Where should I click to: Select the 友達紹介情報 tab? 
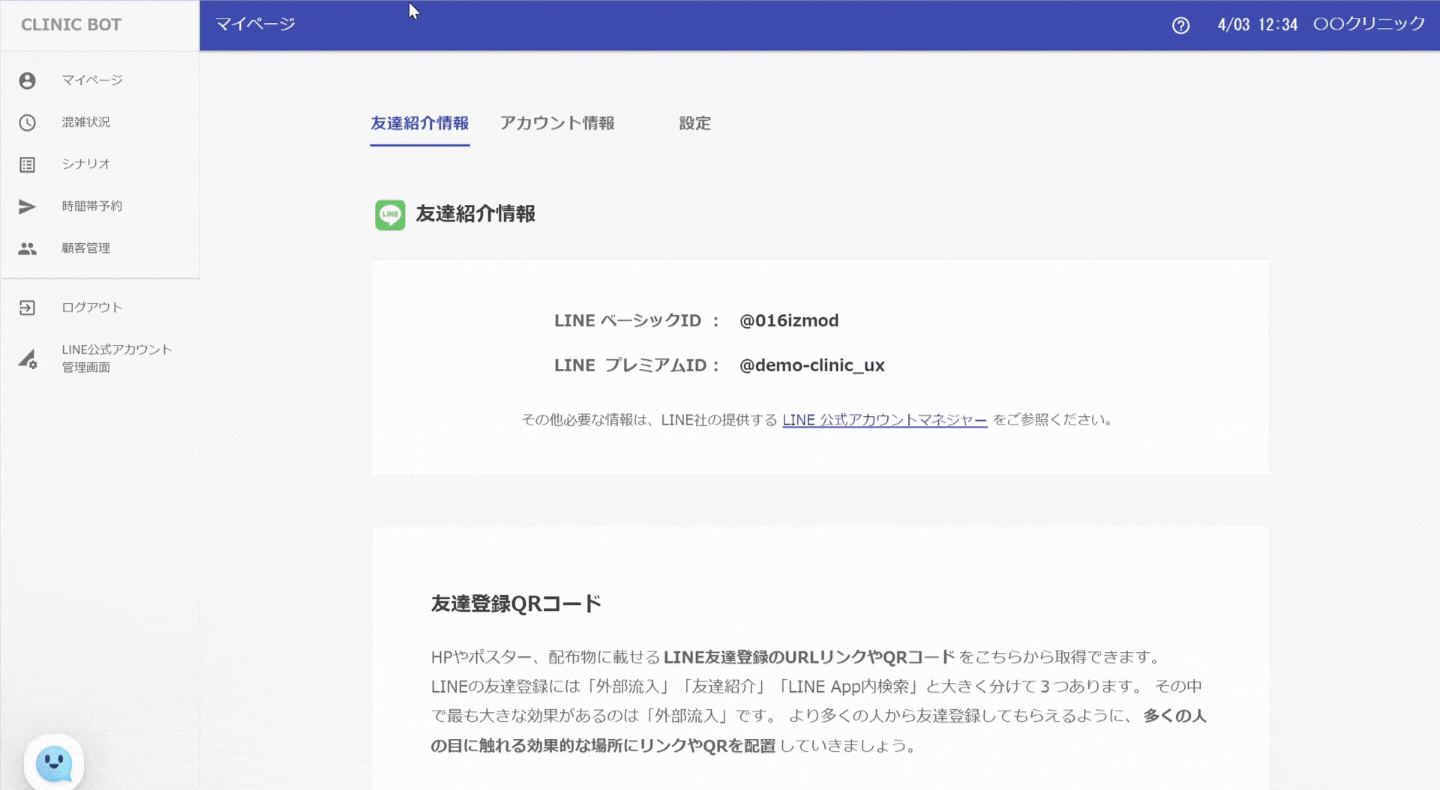point(419,124)
